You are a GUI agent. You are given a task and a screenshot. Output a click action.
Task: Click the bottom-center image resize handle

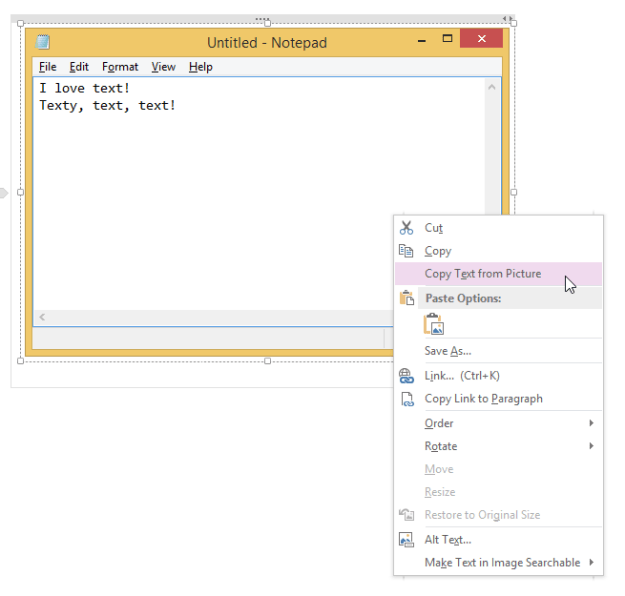click(267, 361)
